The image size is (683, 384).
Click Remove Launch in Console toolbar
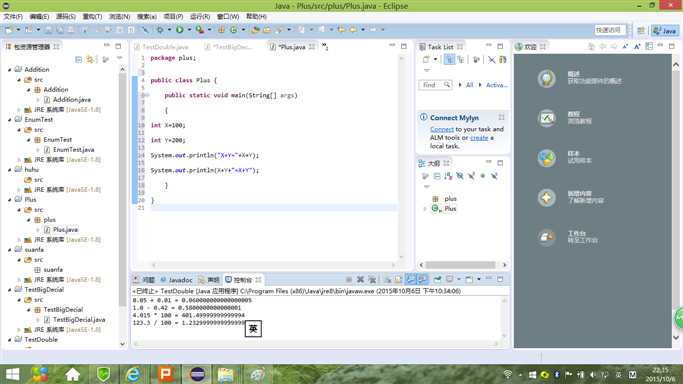(x=360, y=280)
